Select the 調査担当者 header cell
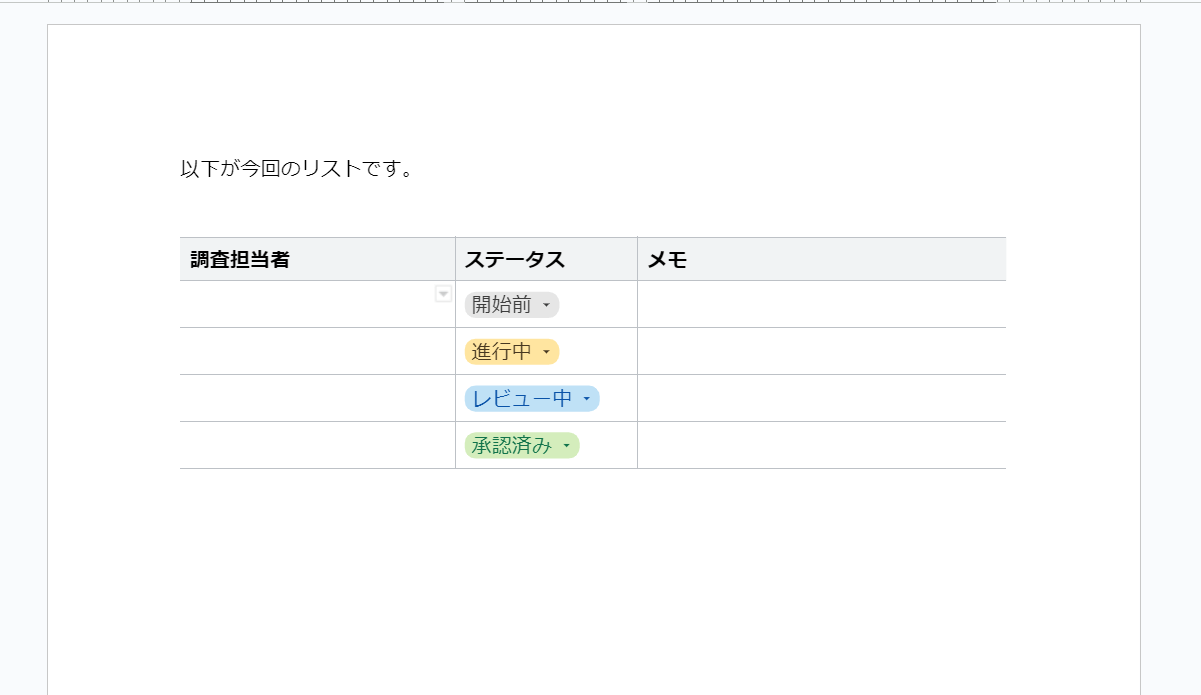The image size is (1201, 695). click(x=316, y=260)
